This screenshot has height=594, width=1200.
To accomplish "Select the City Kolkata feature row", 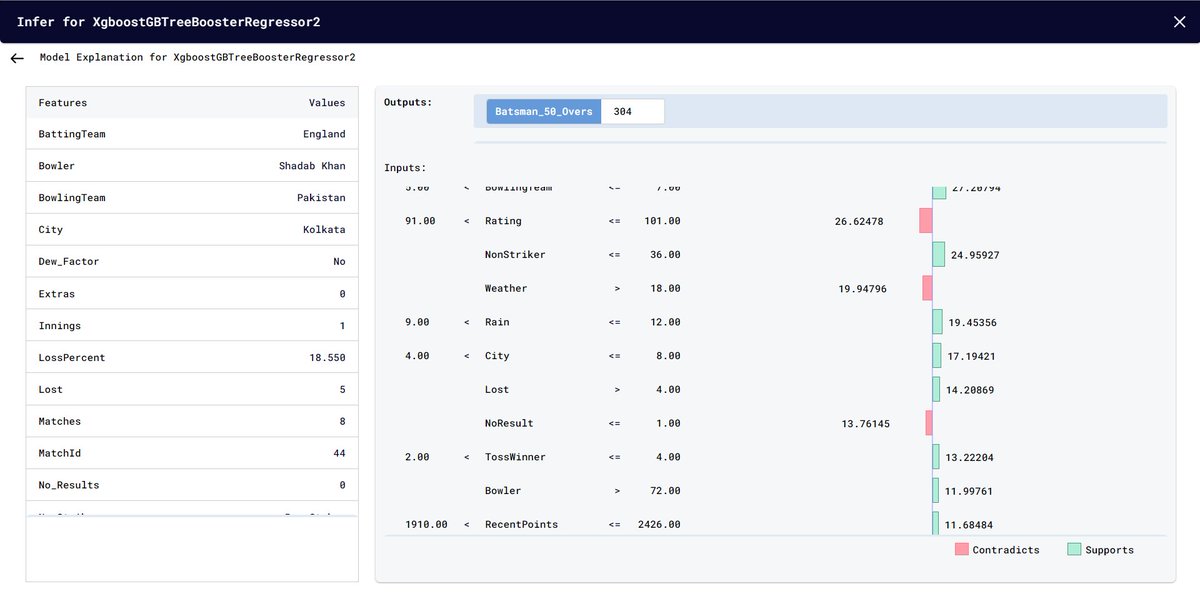I will point(190,229).
